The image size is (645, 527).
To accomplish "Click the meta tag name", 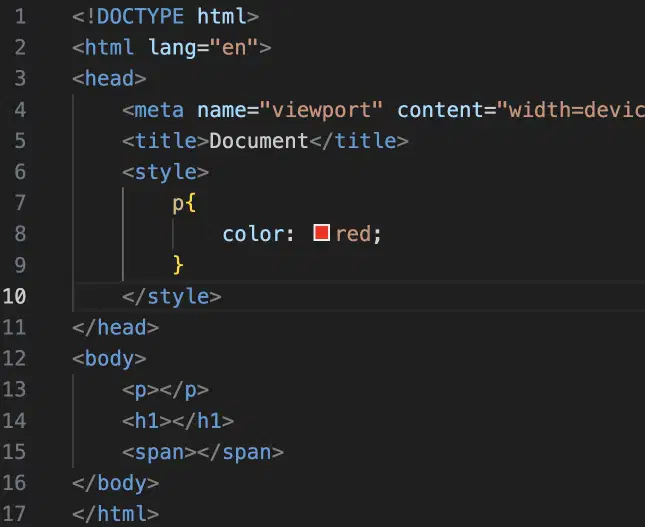I will point(159,110).
